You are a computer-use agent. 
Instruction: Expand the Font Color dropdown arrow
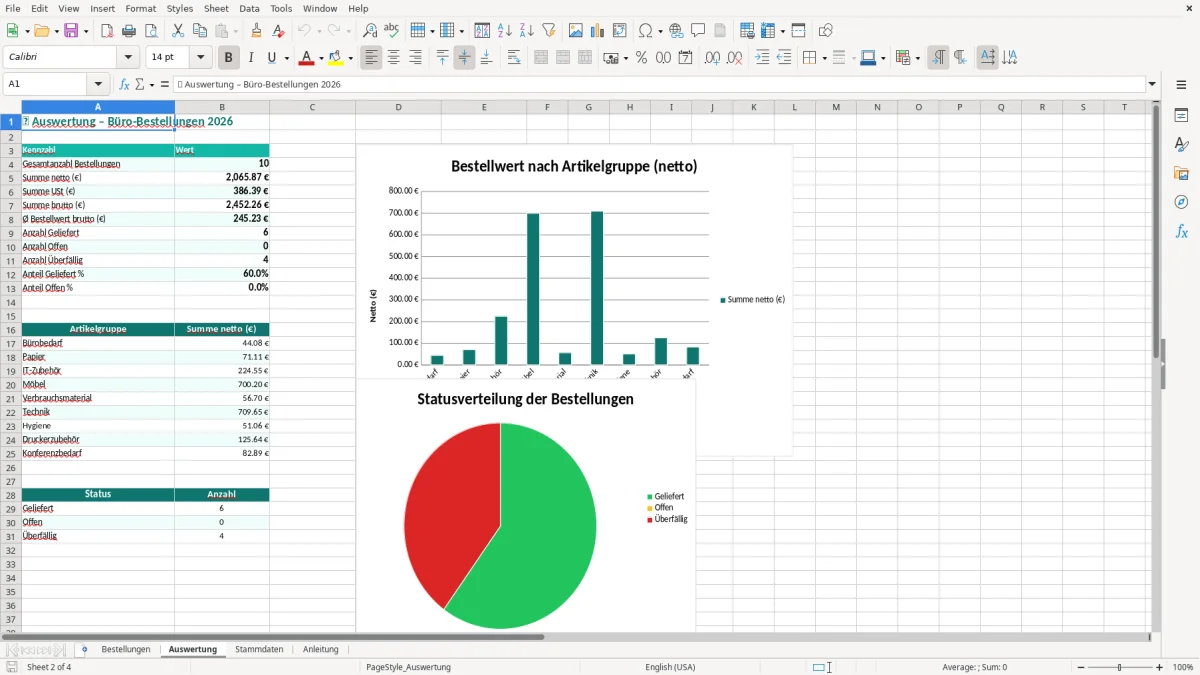[x=321, y=58]
